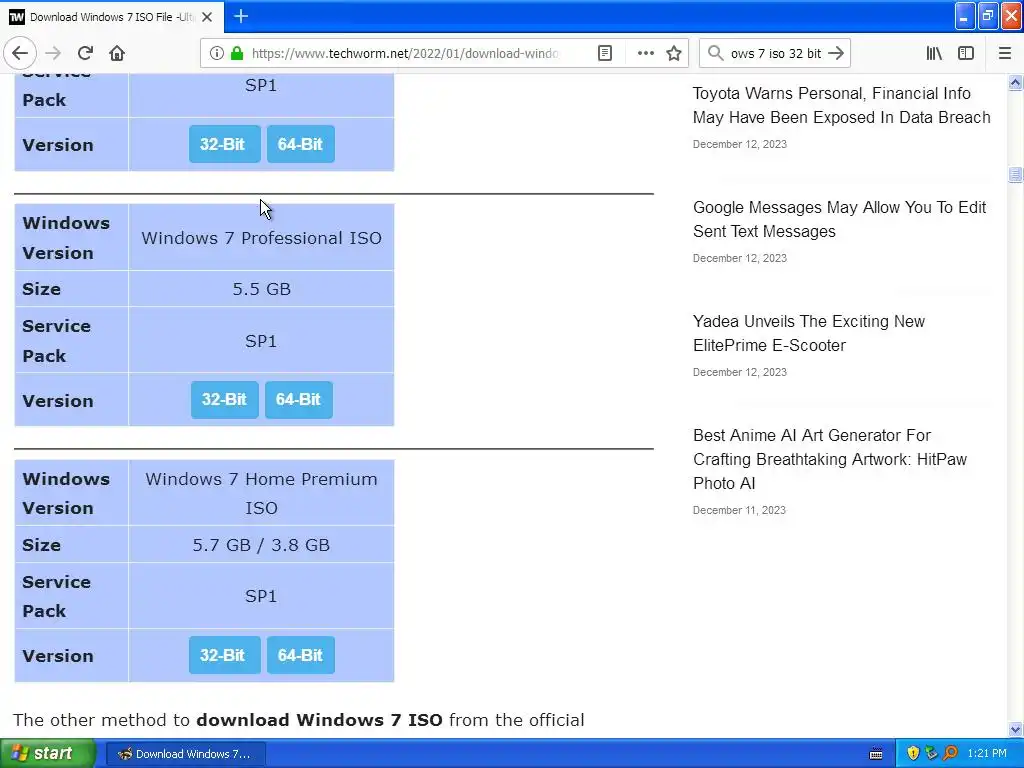The height and width of the screenshot is (768, 1024).
Task: Click the forward navigation arrow
Action: [x=53, y=54]
